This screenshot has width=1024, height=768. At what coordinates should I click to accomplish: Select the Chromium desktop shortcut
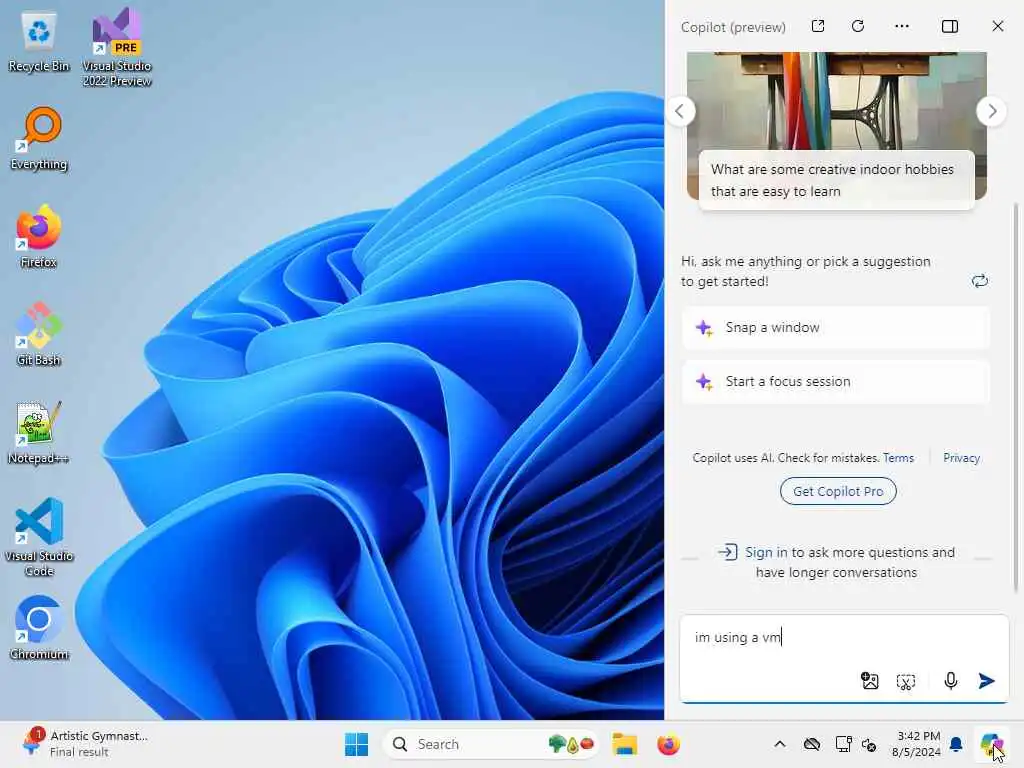pyautogui.click(x=39, y=629)
